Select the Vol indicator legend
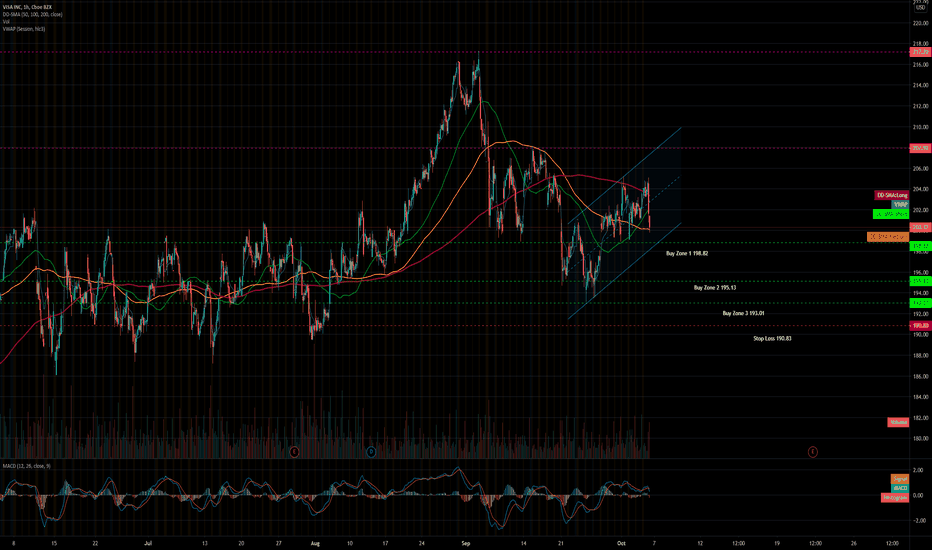The image size is (932, 550). 6,21
